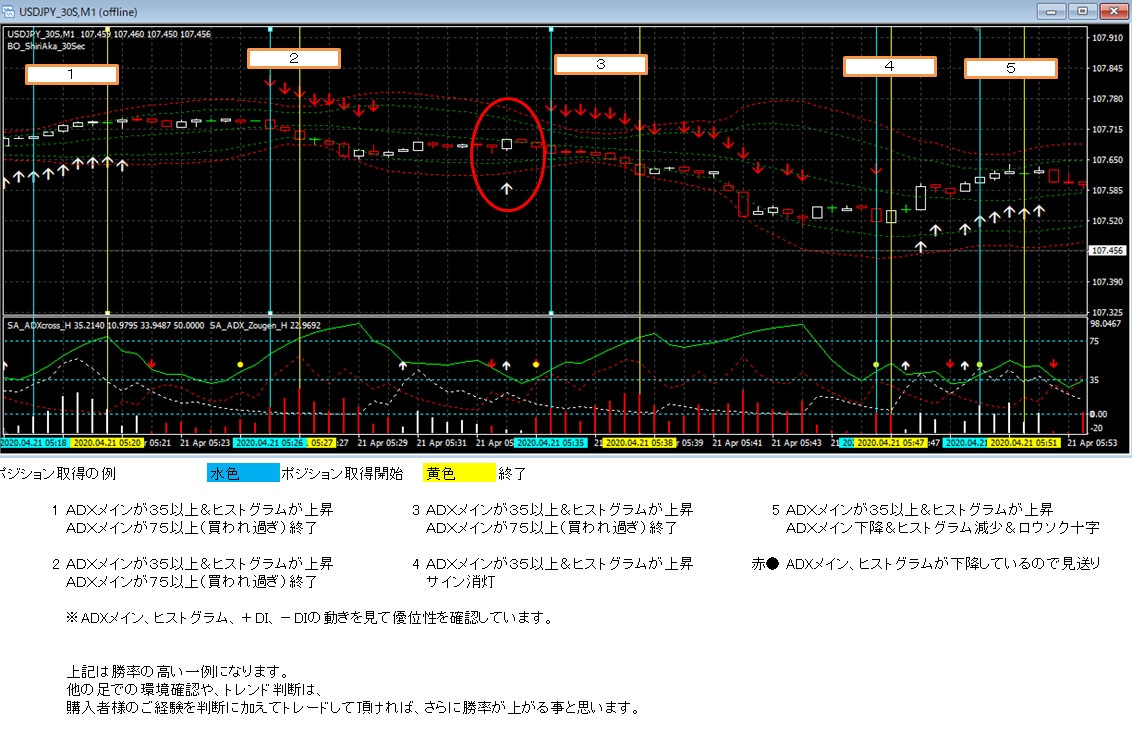Click the legend text "ポジション取得開始"
The height and width of the screenshot is (729, 1141).
[342, 474]
